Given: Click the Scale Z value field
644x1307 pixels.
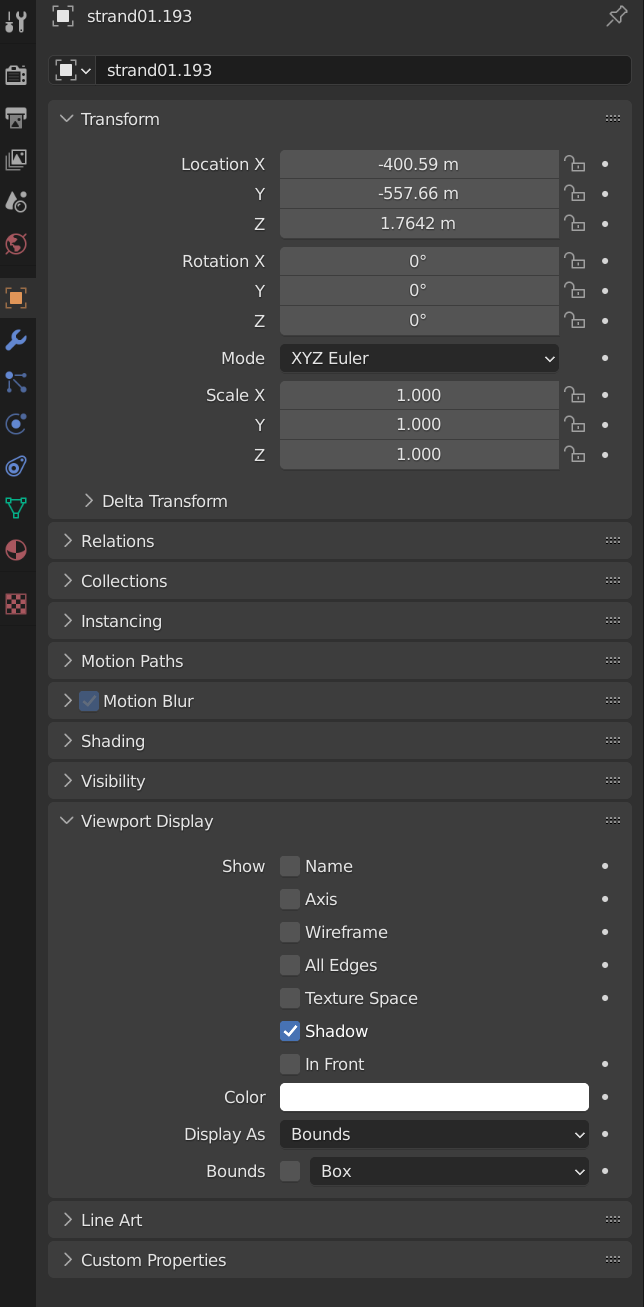Looking at the screenshot, I should 419,454.
